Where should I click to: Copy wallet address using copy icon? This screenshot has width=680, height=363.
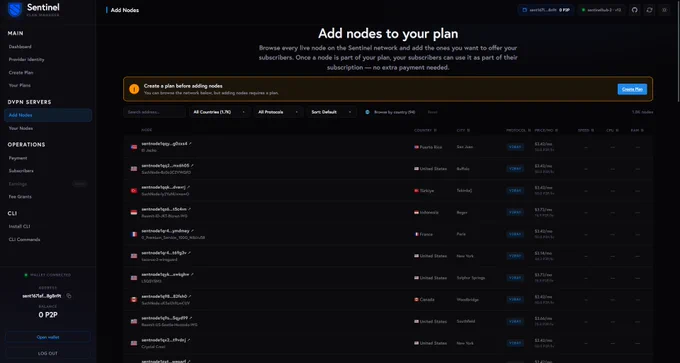pyautogui.click(x=69, y=296)
